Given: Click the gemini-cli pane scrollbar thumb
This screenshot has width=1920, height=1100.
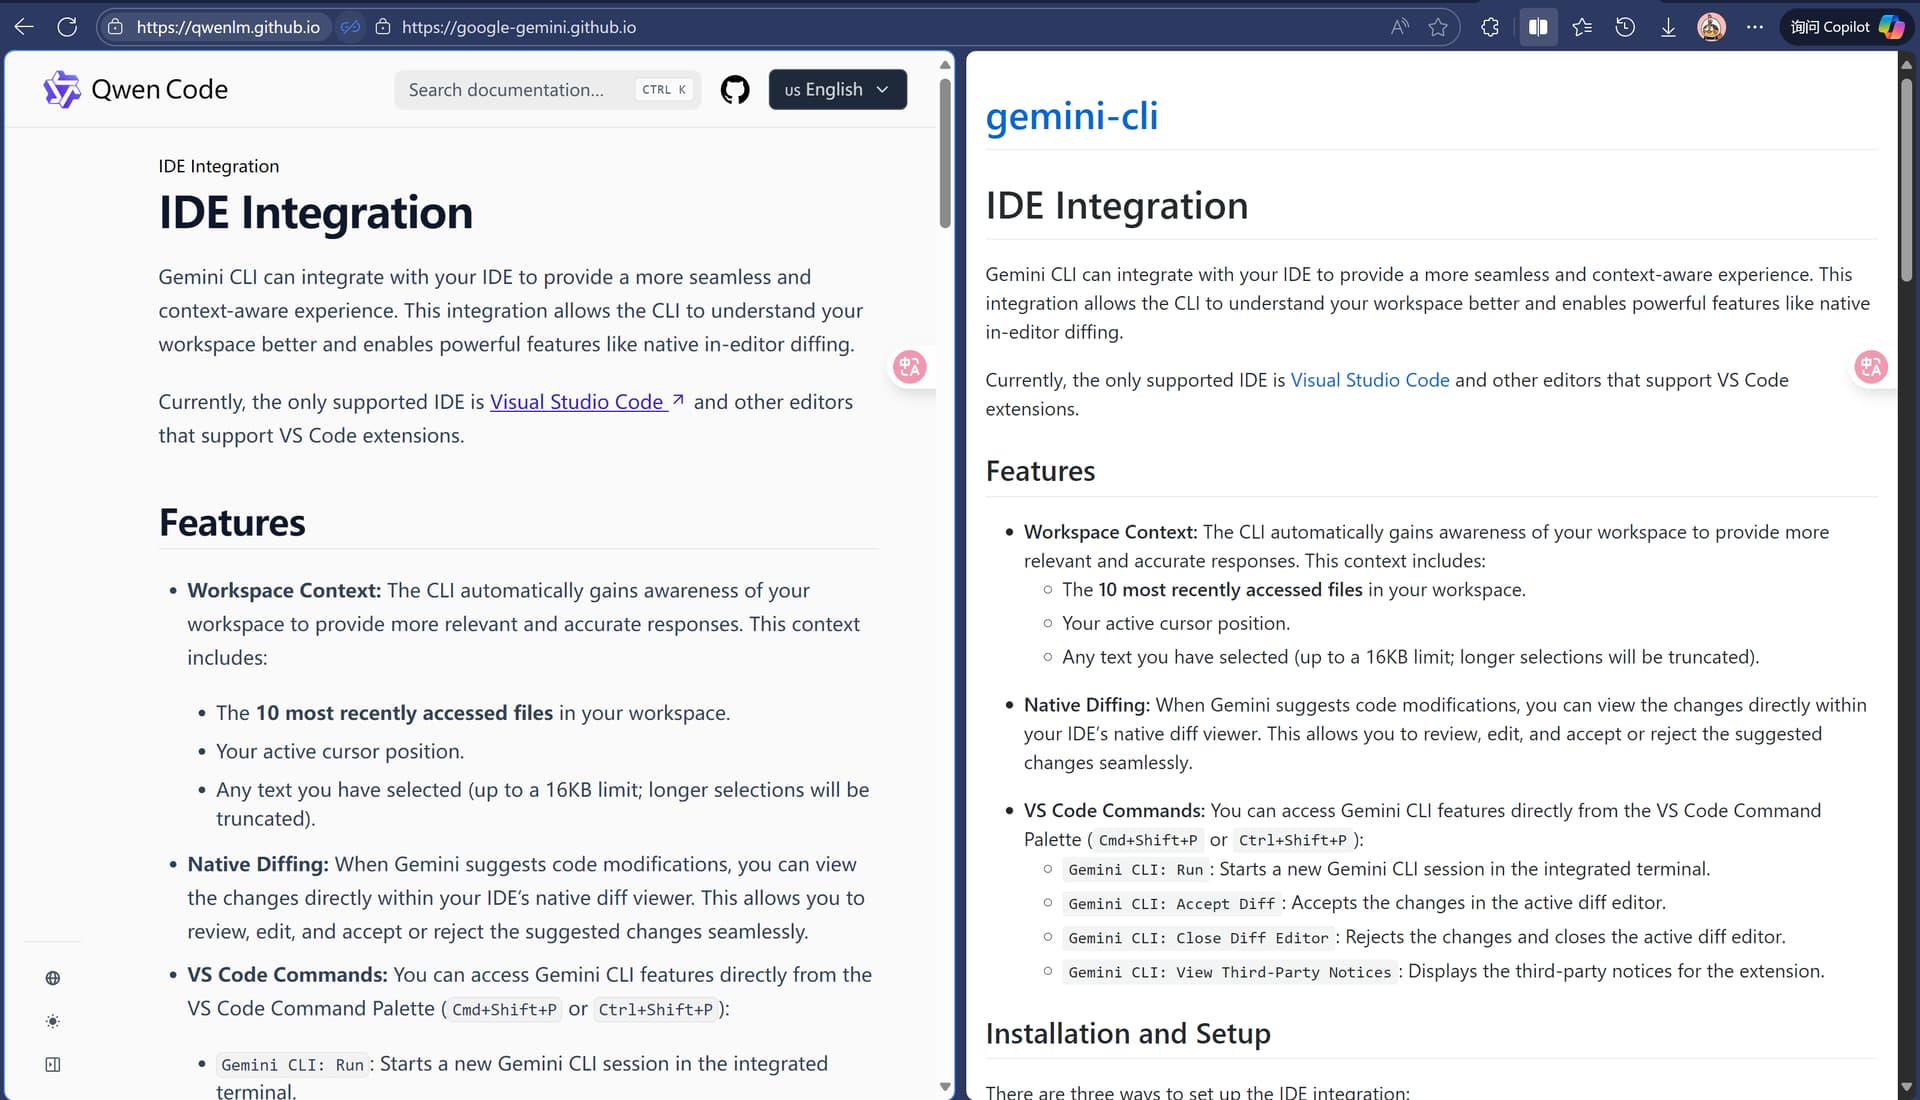Looking at the screenshot, I should click(x=1906, y=178).
